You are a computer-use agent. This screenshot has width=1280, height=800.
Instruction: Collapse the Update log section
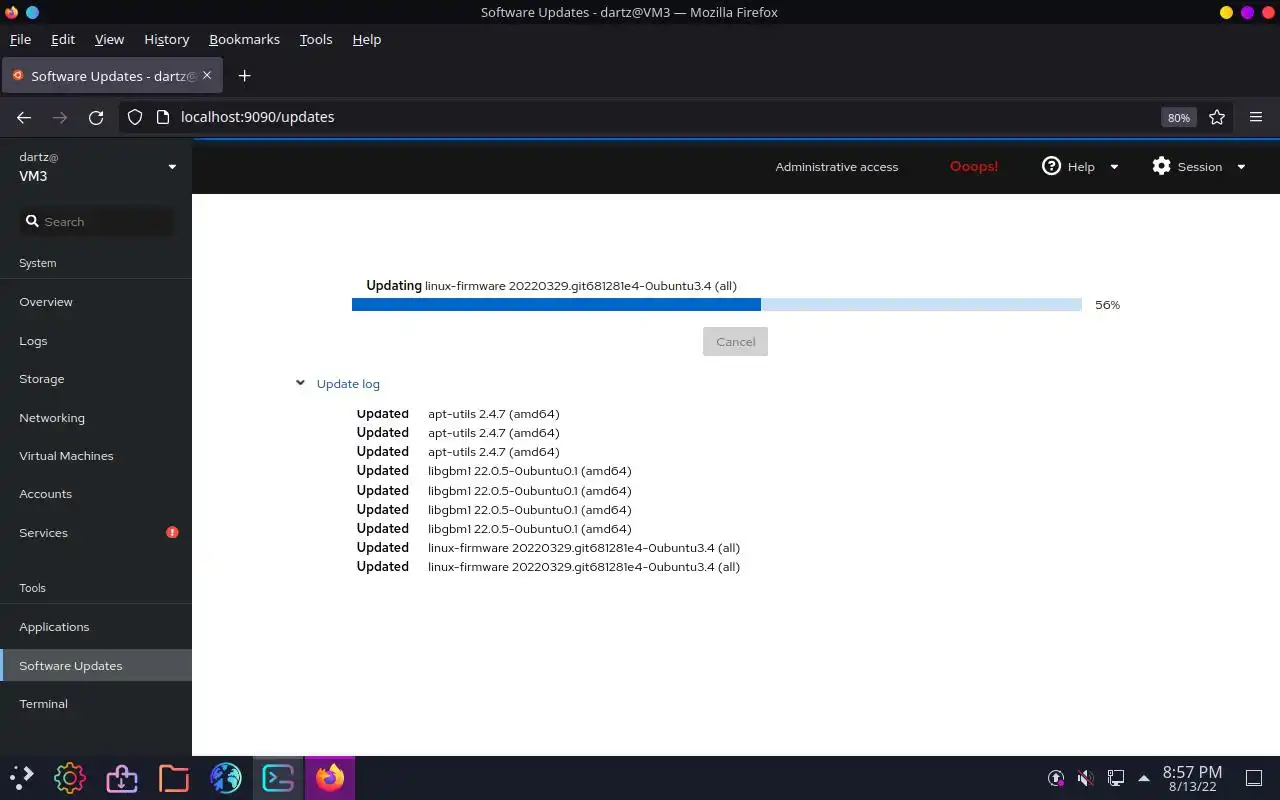[338, 384]
